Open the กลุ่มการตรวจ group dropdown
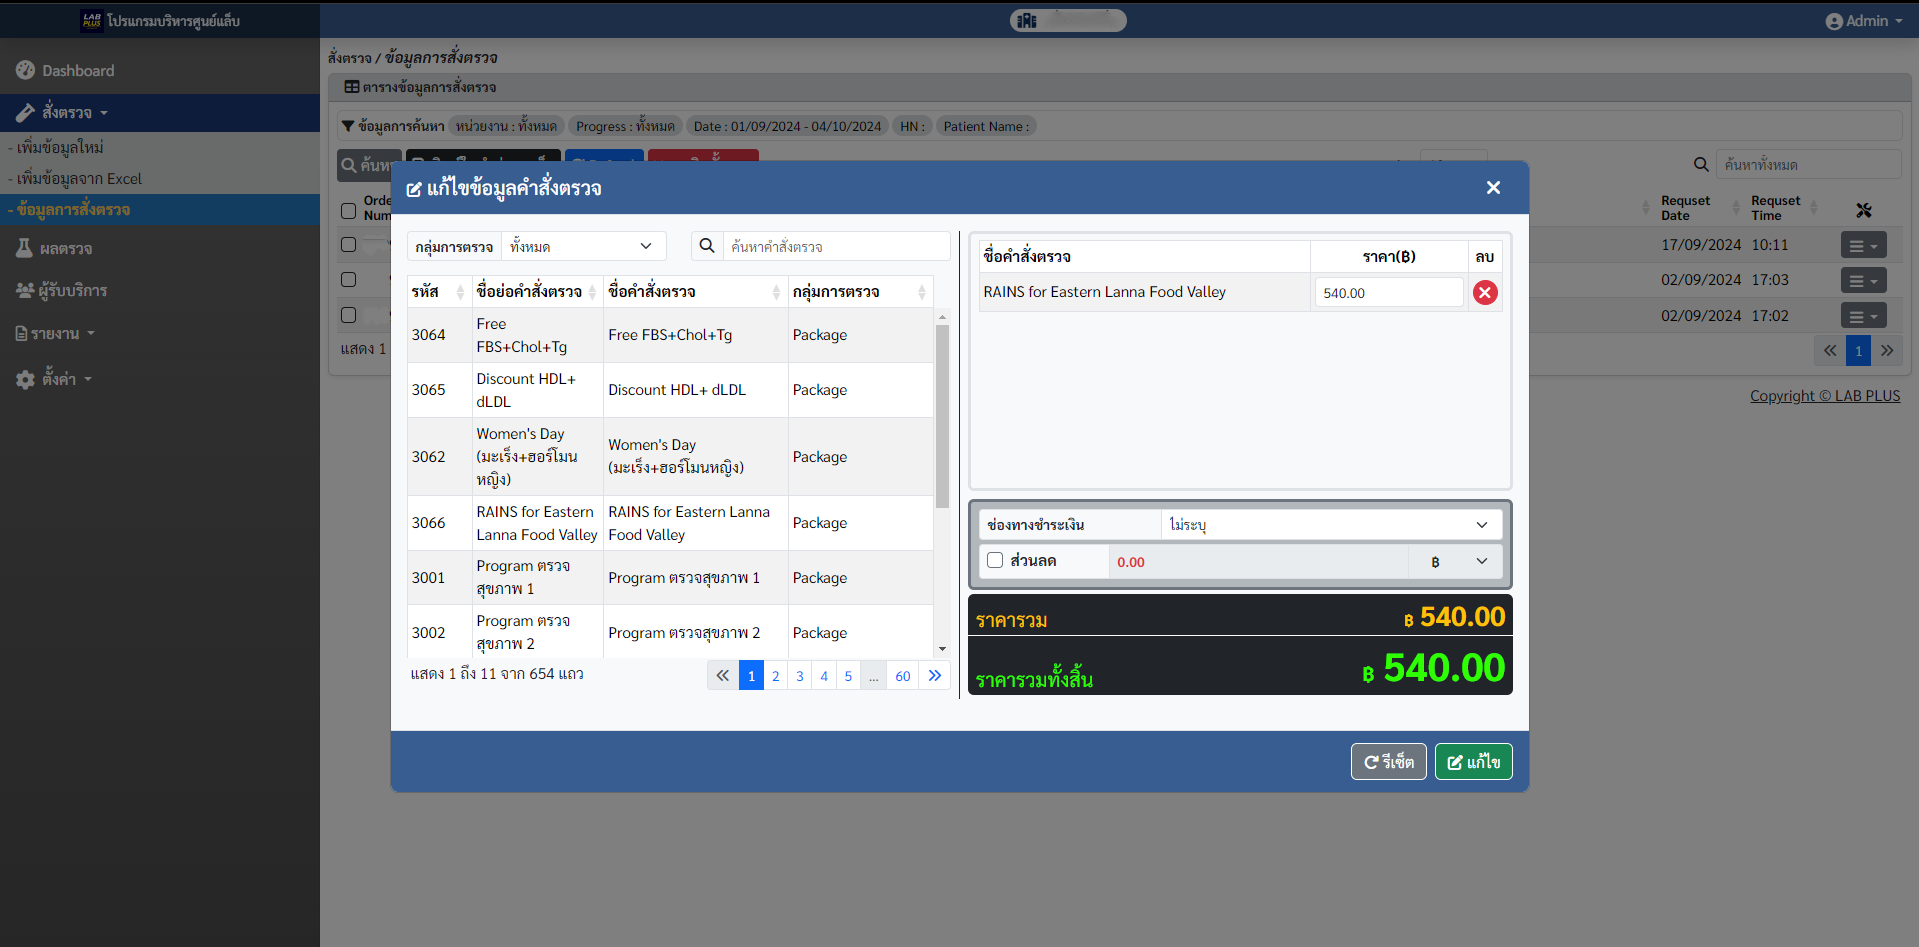1919x947 pixels. [x=582, y=246]
